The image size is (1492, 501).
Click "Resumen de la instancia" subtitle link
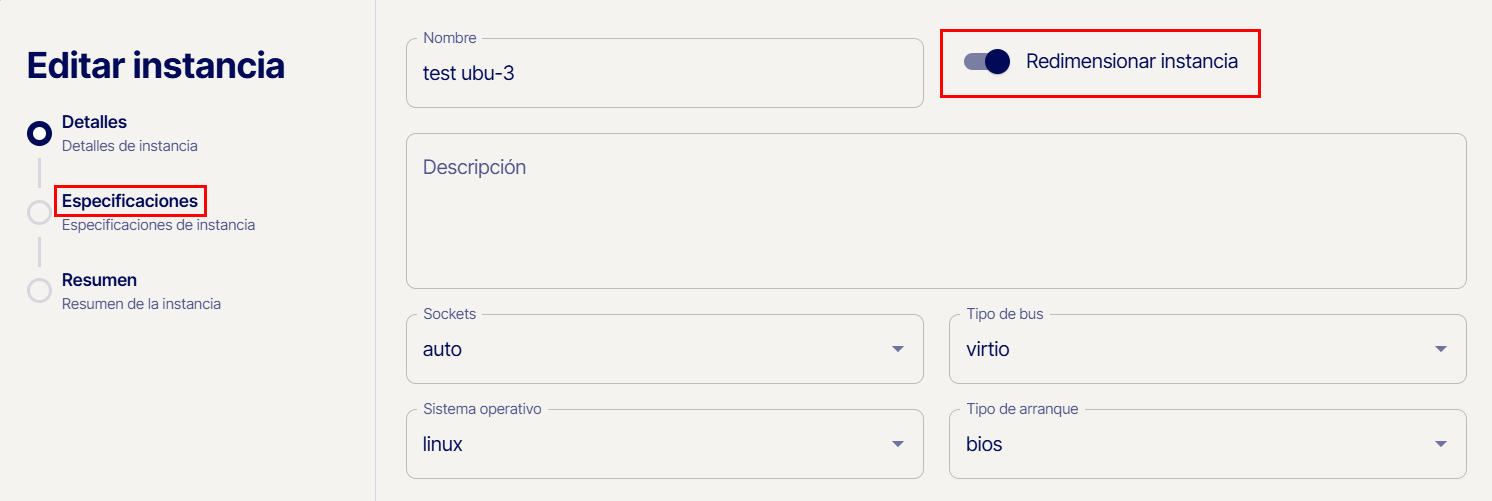click(141, 303)
